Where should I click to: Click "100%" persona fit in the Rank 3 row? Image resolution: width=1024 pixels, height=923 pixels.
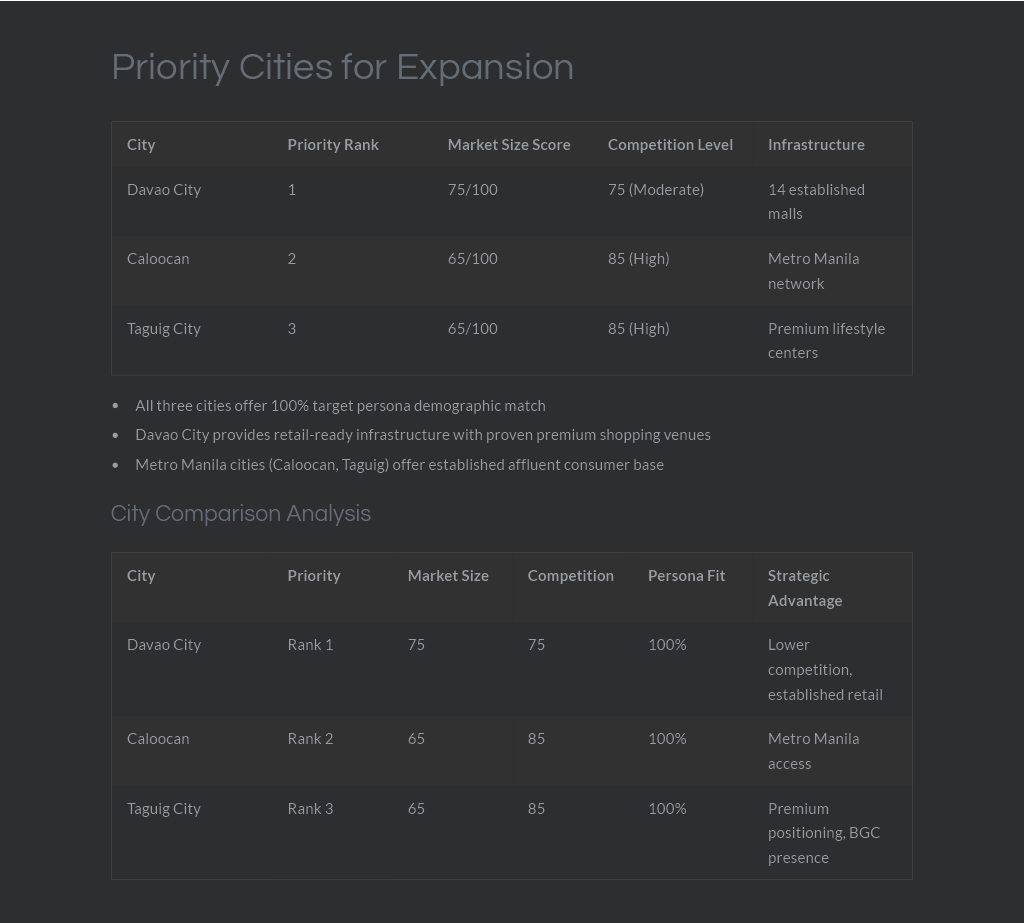point(667,809)
